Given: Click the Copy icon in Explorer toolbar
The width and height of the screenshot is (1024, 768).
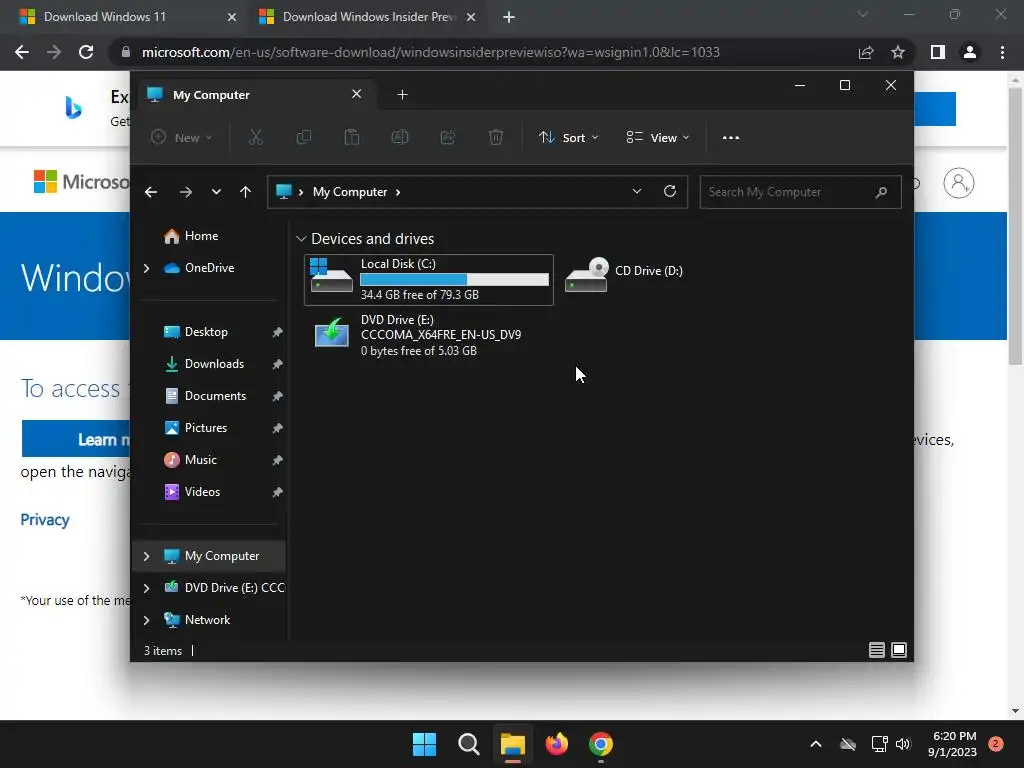Looking at the screenshot, I should tap(304, 137).
